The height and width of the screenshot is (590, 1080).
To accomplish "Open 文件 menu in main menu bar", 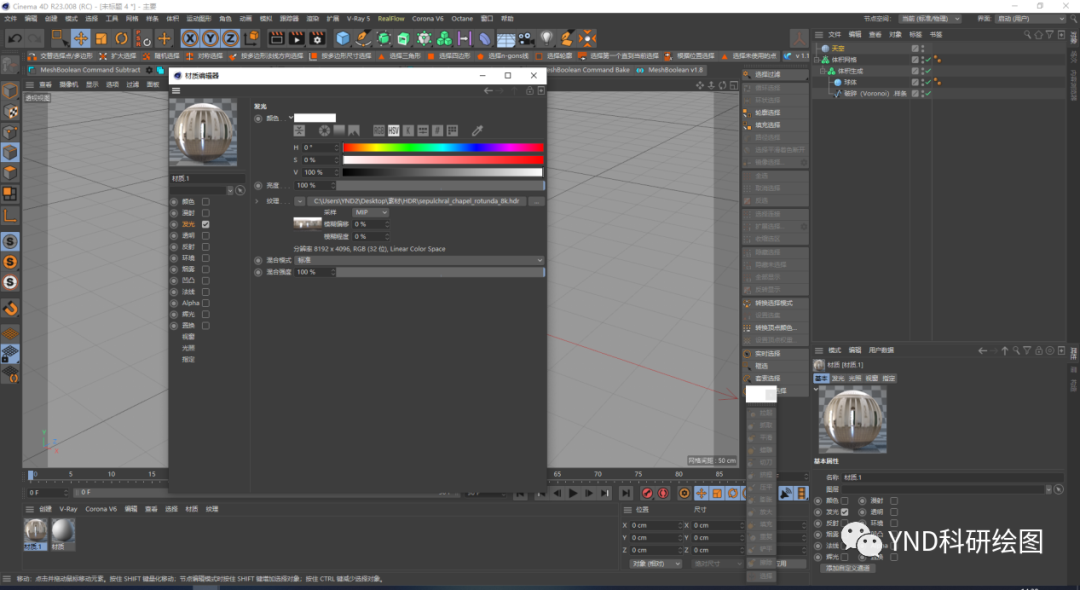I will pyautogui.click(x=11, y=19).
